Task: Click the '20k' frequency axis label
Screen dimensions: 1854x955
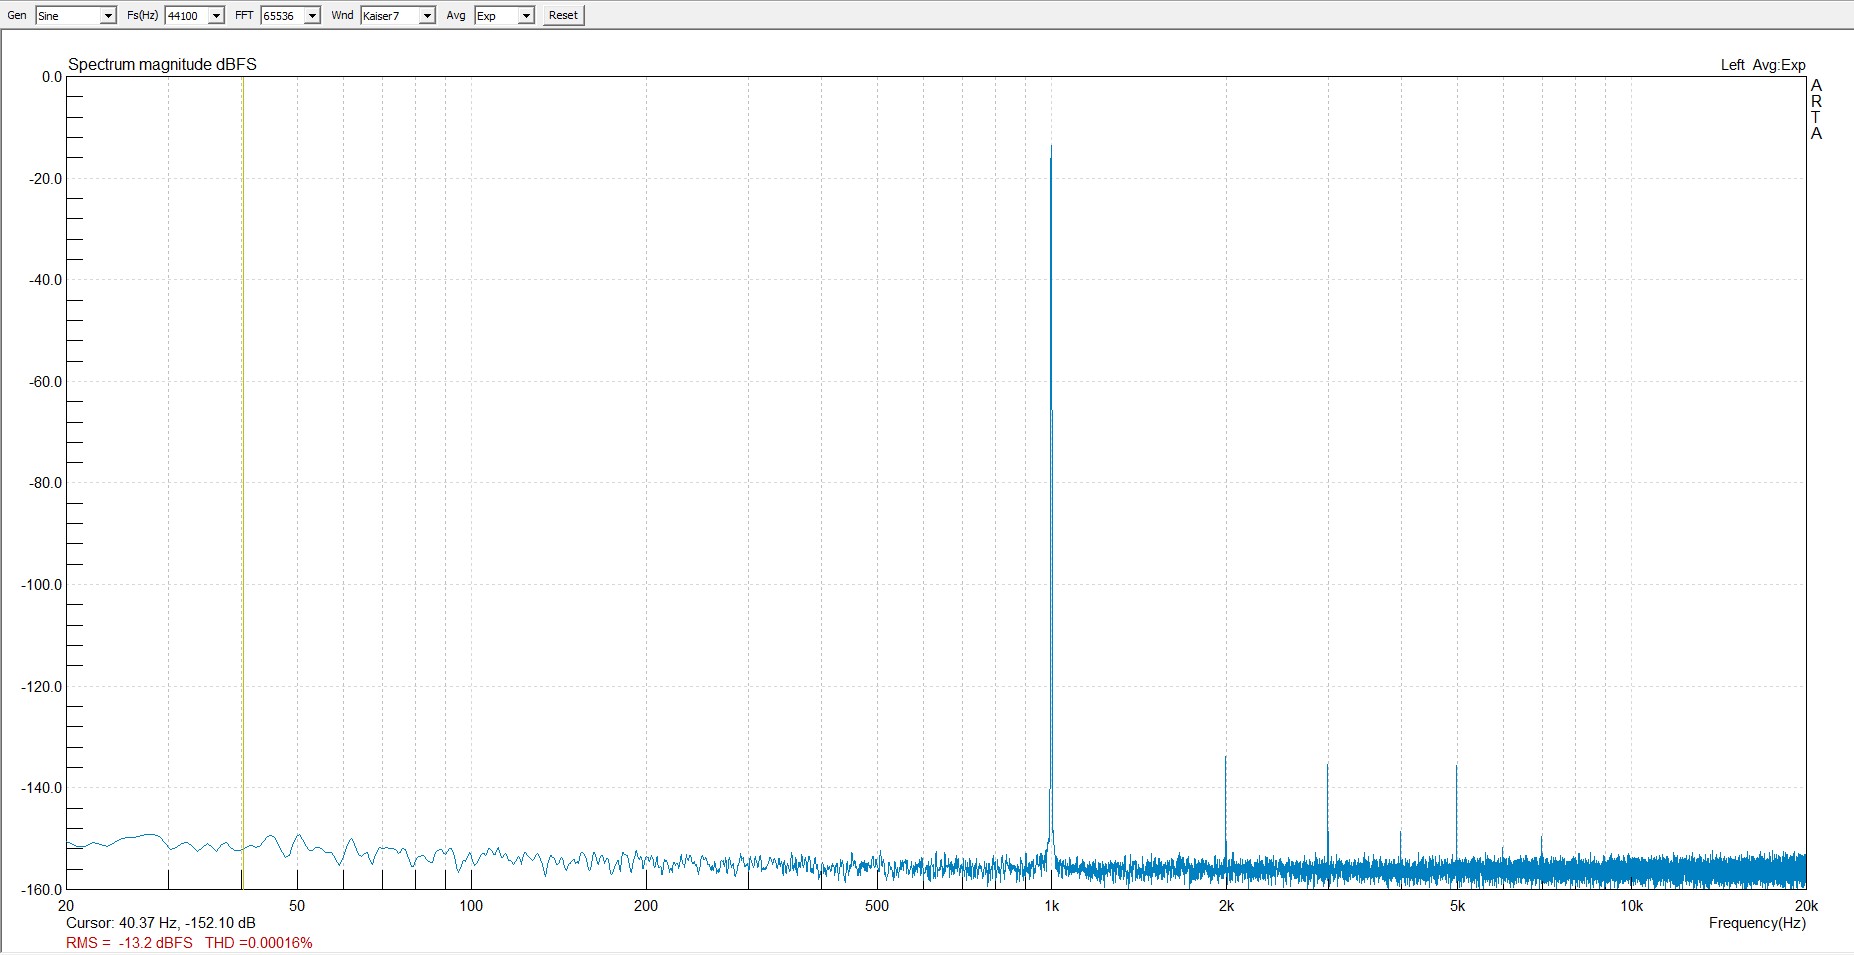Action: [x=1806, y=906]
